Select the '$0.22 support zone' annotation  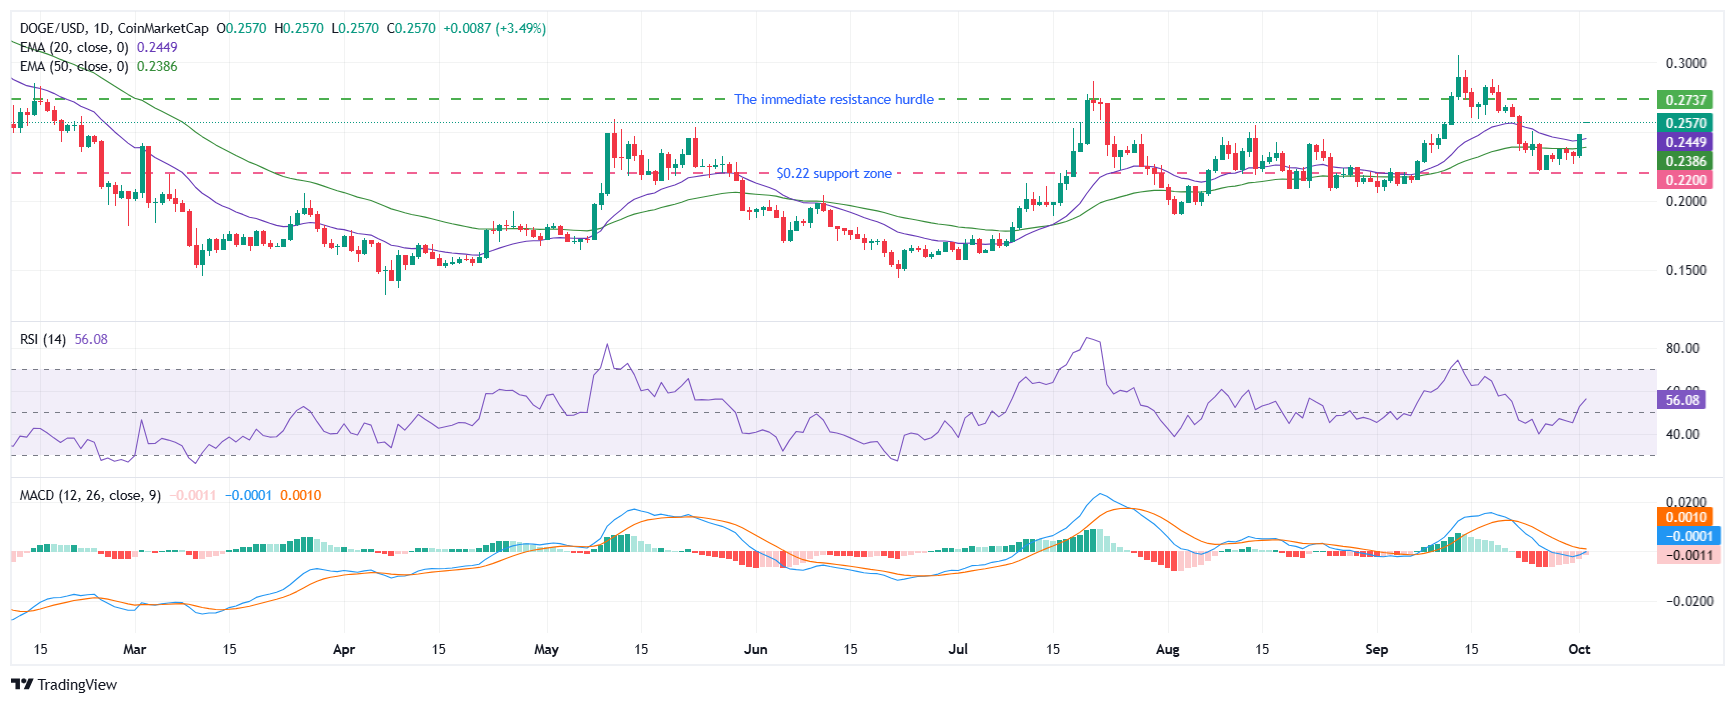click(834, 173)
